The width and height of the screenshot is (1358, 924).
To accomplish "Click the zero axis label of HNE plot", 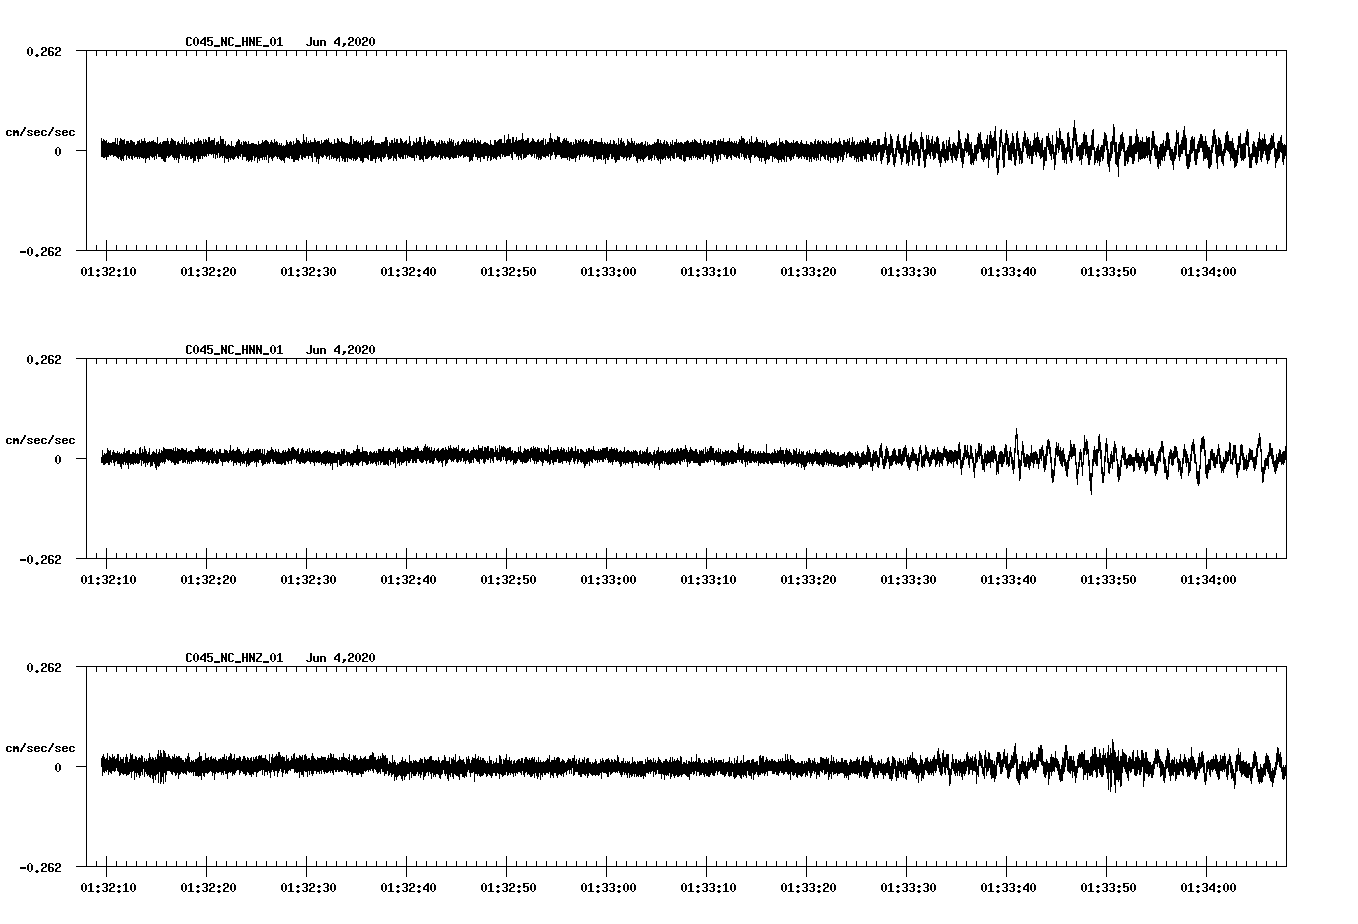I will [57, 151].
